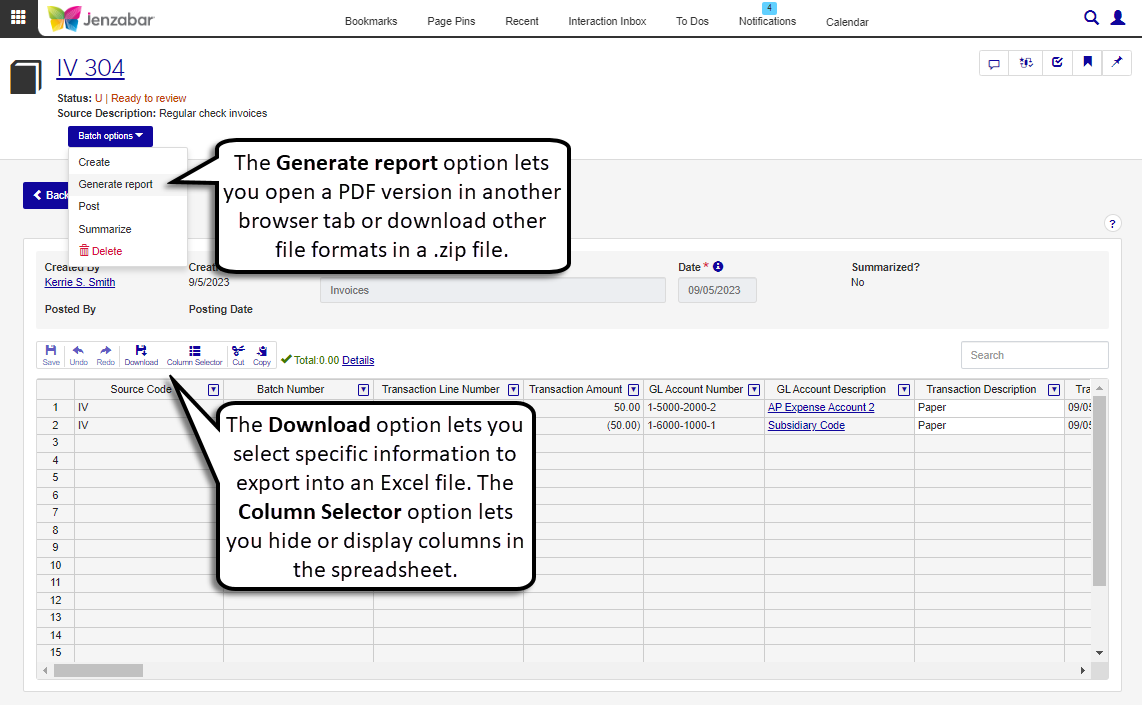Click the Copy icon in grid toolbar
This screenshot has height=705, width=1142.
click(x=262, y=355)
